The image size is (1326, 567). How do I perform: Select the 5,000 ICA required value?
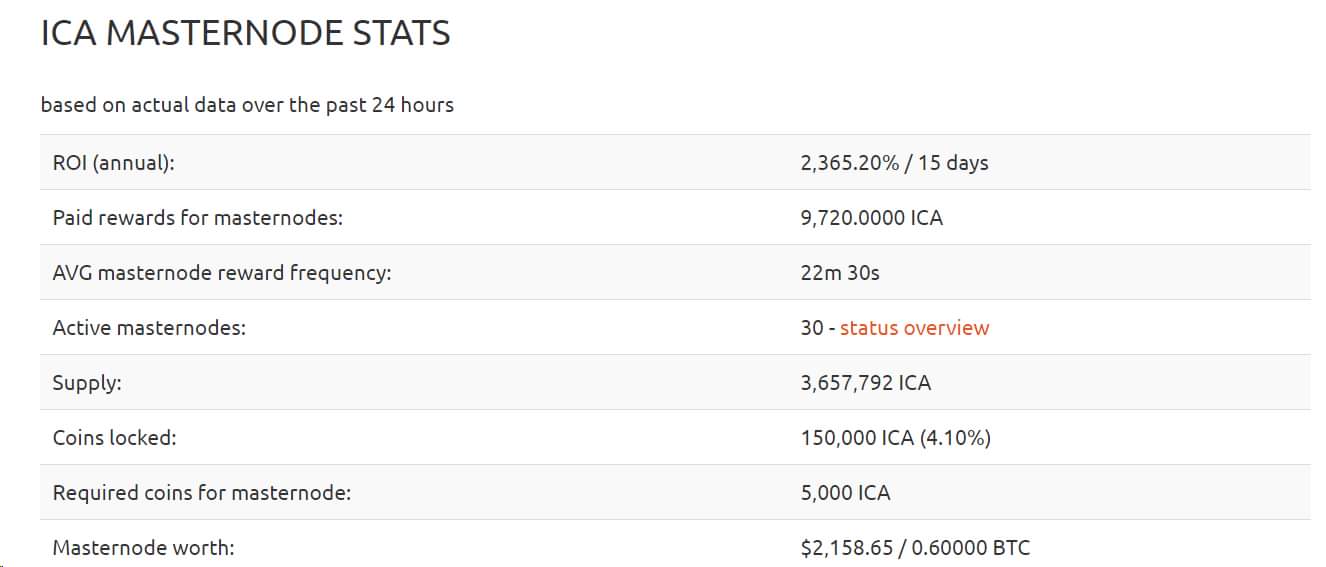coord(845,493)
